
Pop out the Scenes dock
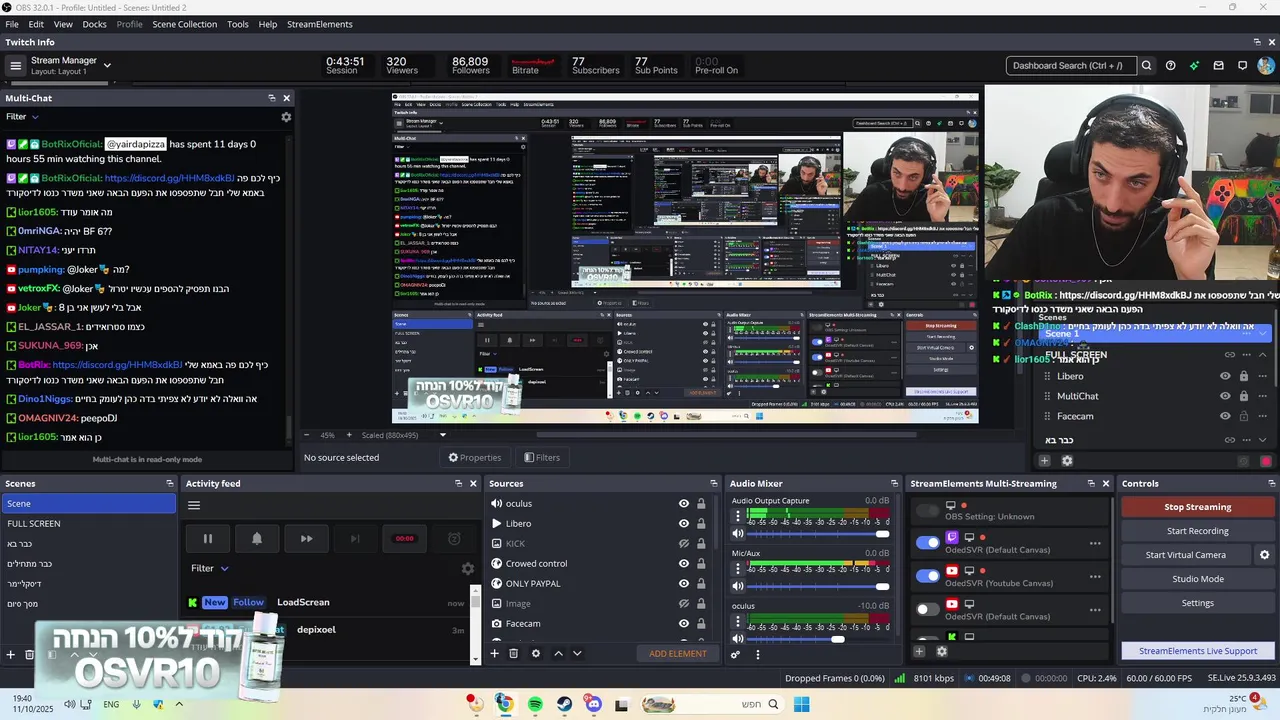pyautogui.click(x=170, y=484)
